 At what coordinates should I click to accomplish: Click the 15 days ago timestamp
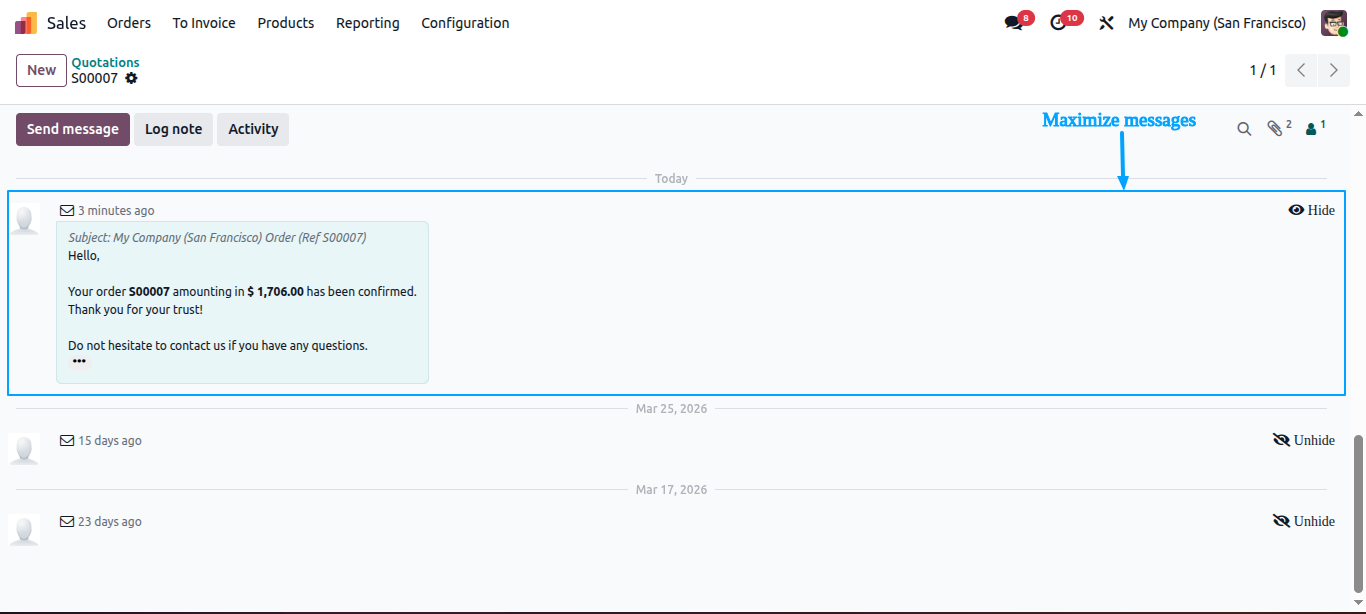[110, 441]
